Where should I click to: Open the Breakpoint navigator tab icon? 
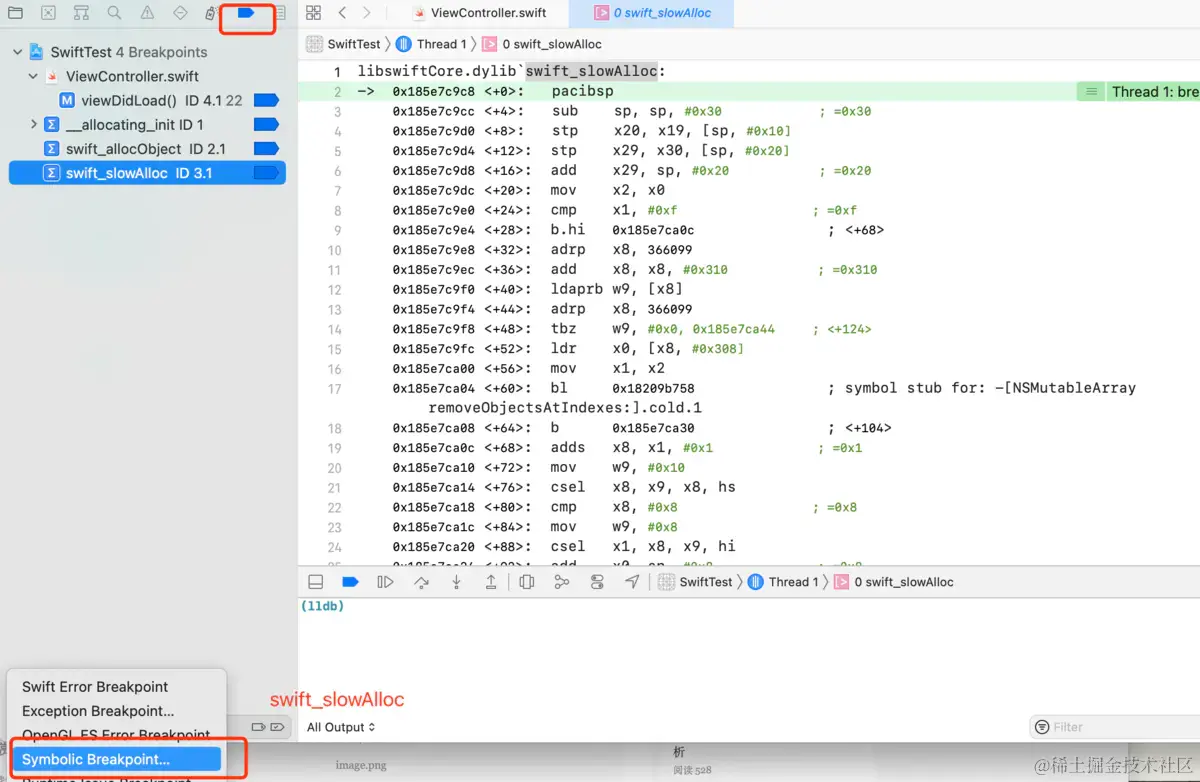click(246, 13)
